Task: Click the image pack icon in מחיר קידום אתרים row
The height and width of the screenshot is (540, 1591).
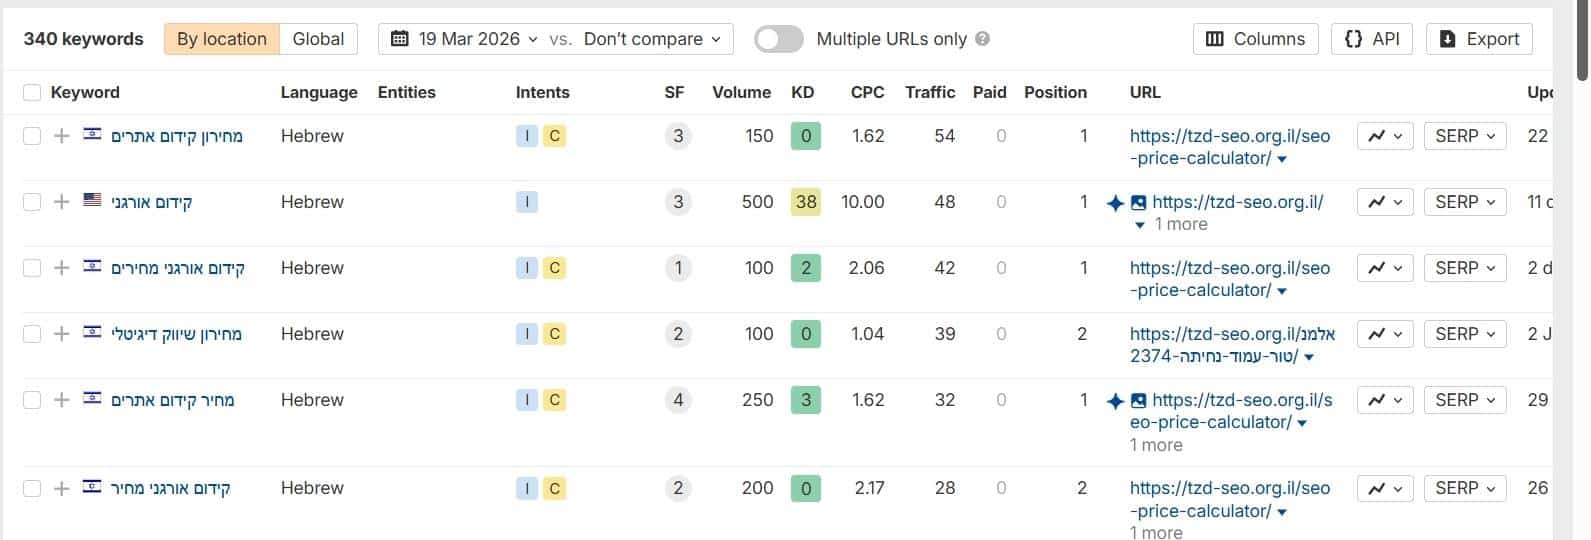Action: (x=1138, y=401)
